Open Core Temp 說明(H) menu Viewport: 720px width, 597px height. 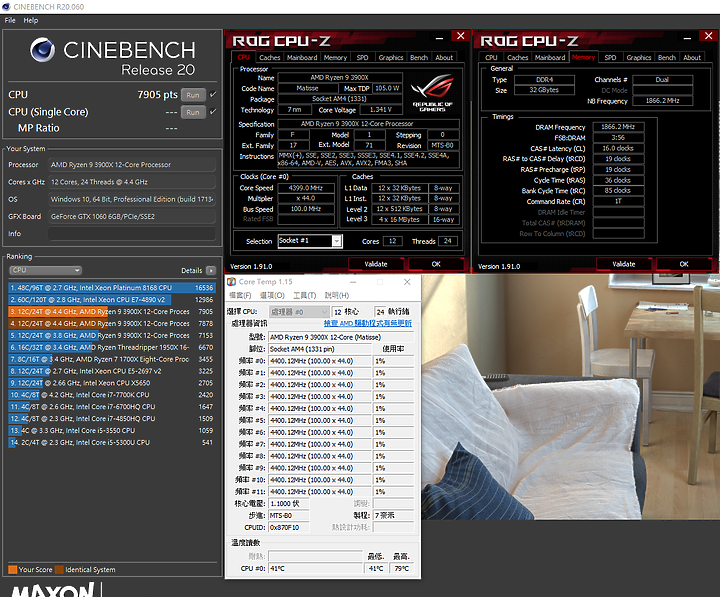(337, 296)
